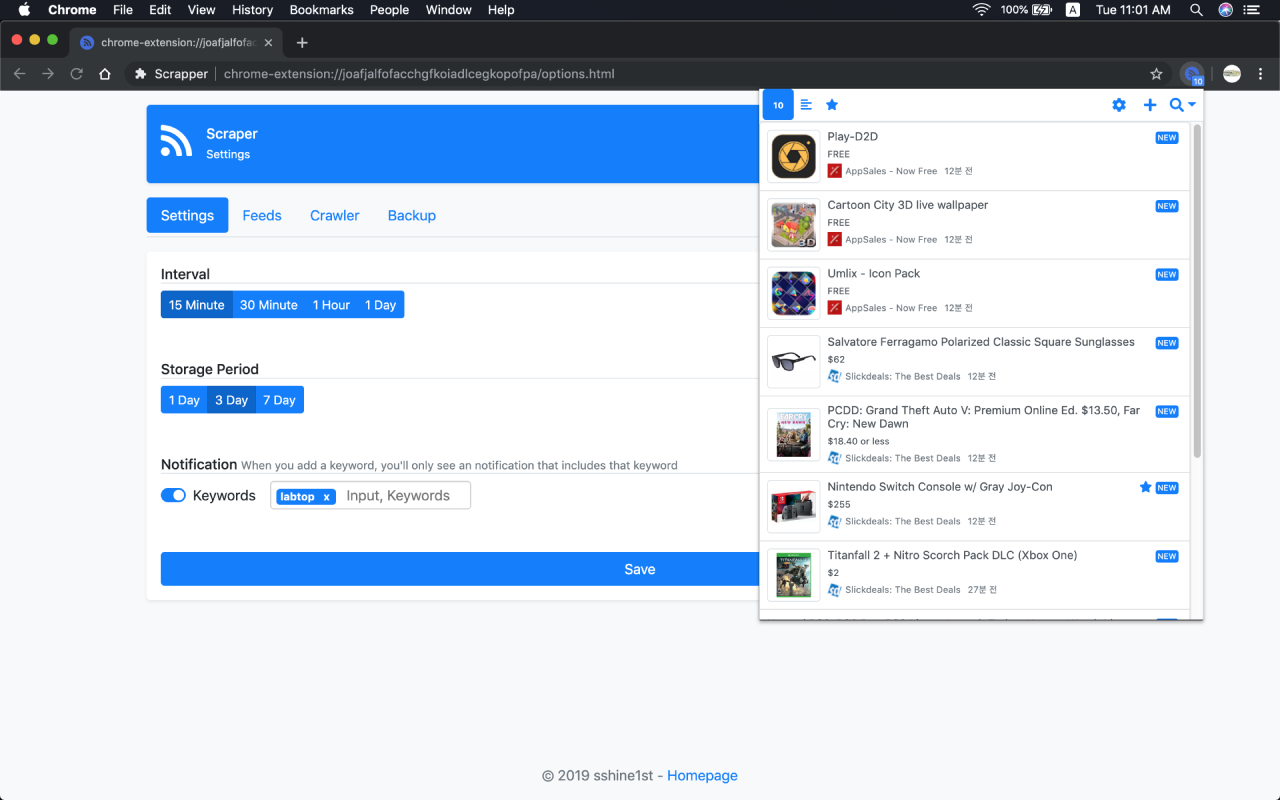Open the Homepage link in footer

(702, 775)
